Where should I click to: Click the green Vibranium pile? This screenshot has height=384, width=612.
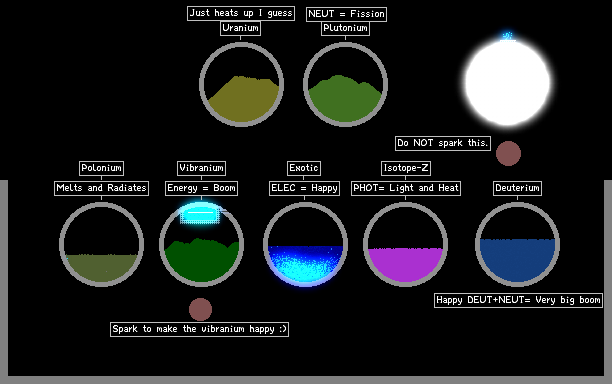pyautogui.click(x=201, y=260)
